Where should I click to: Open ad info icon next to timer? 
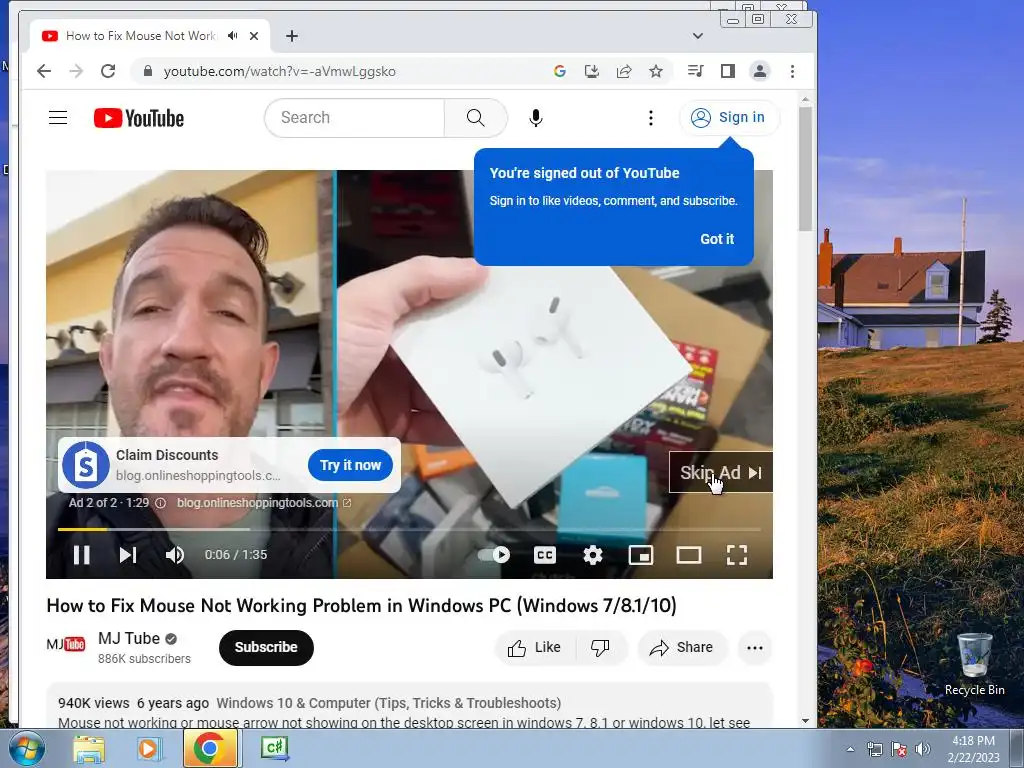click(x=161, y=503)
